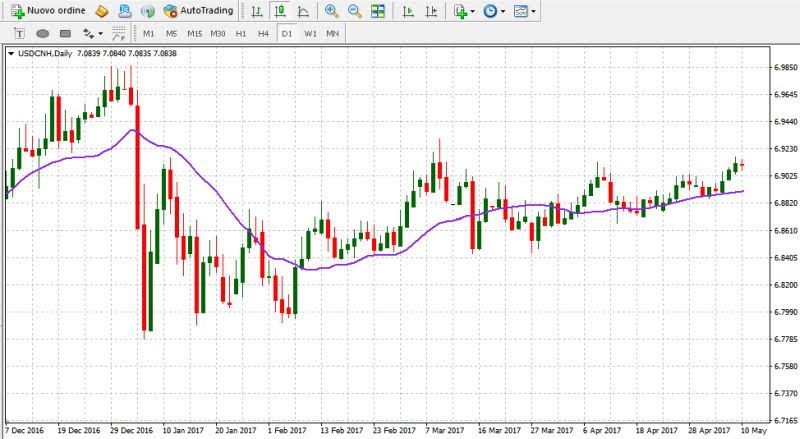Switch to H4 timeframe
This screenshot has height=439, width=800.
tap(263, 33)
